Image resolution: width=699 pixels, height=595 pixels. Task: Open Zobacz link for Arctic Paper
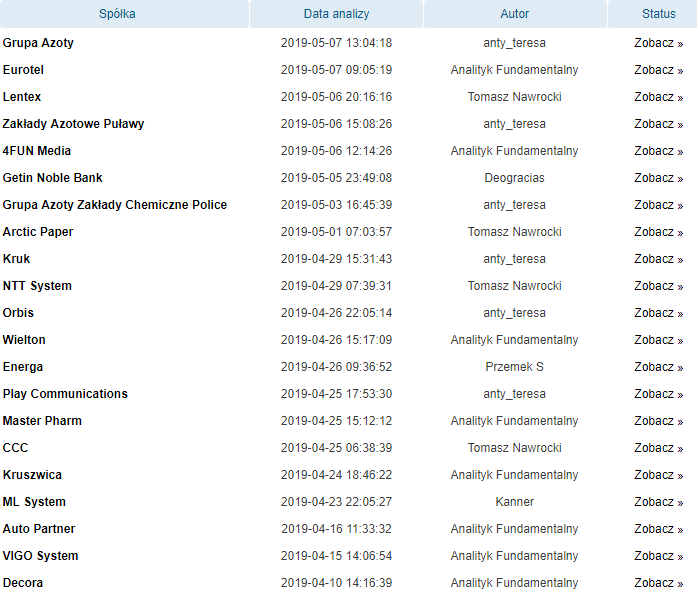point(658,232)
